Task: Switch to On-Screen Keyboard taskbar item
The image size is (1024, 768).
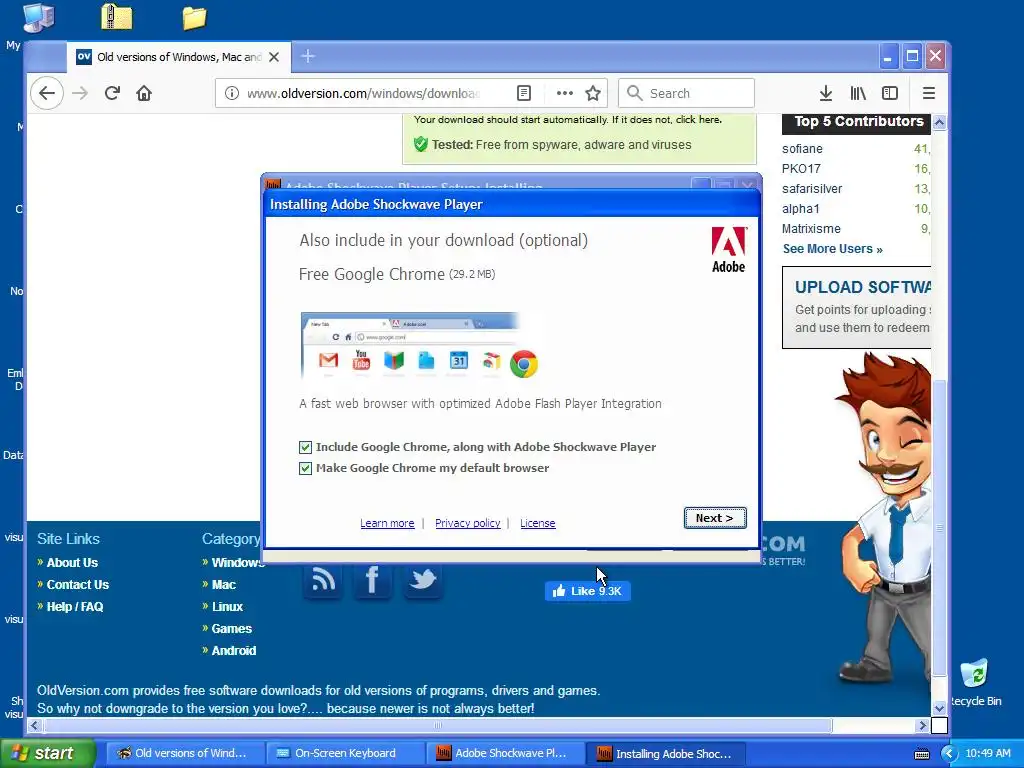Action: pos(345,753)
